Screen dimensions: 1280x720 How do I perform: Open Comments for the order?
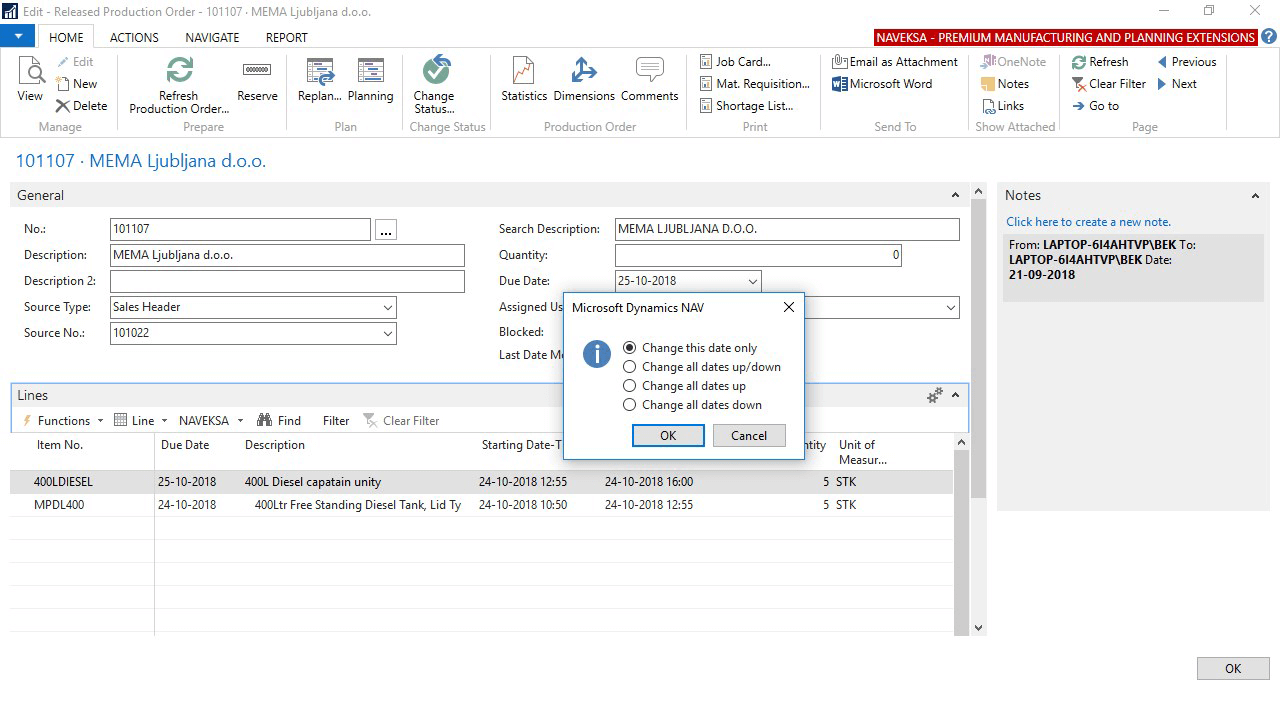pos(649,79)
